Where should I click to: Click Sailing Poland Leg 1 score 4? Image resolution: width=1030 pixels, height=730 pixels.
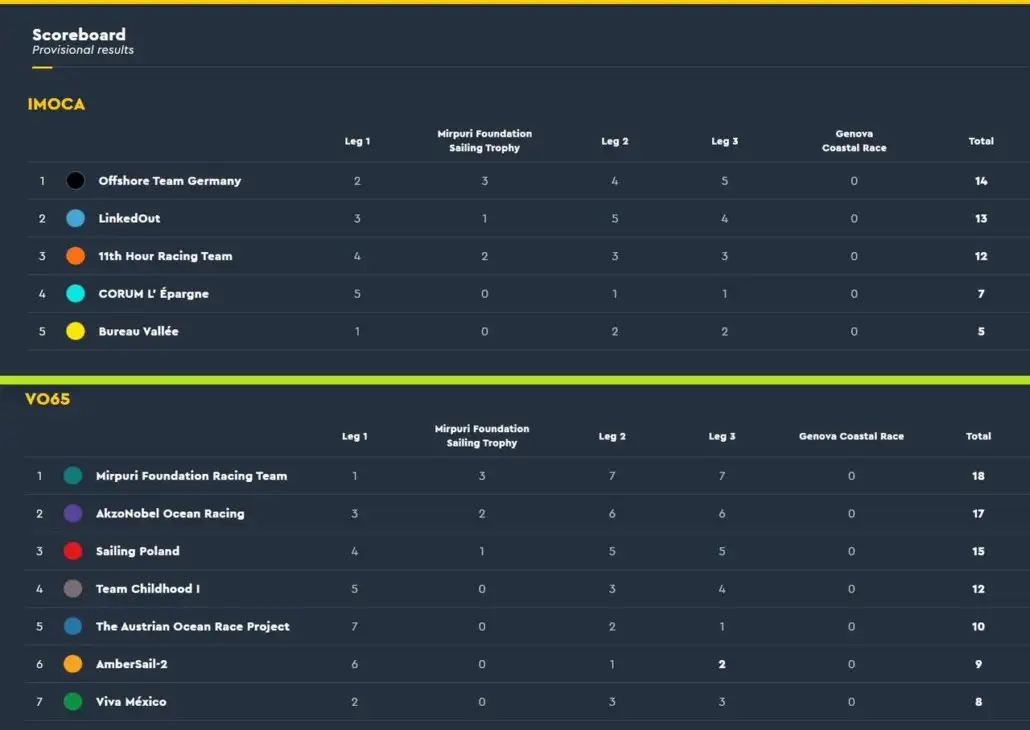tap(355, 551)
